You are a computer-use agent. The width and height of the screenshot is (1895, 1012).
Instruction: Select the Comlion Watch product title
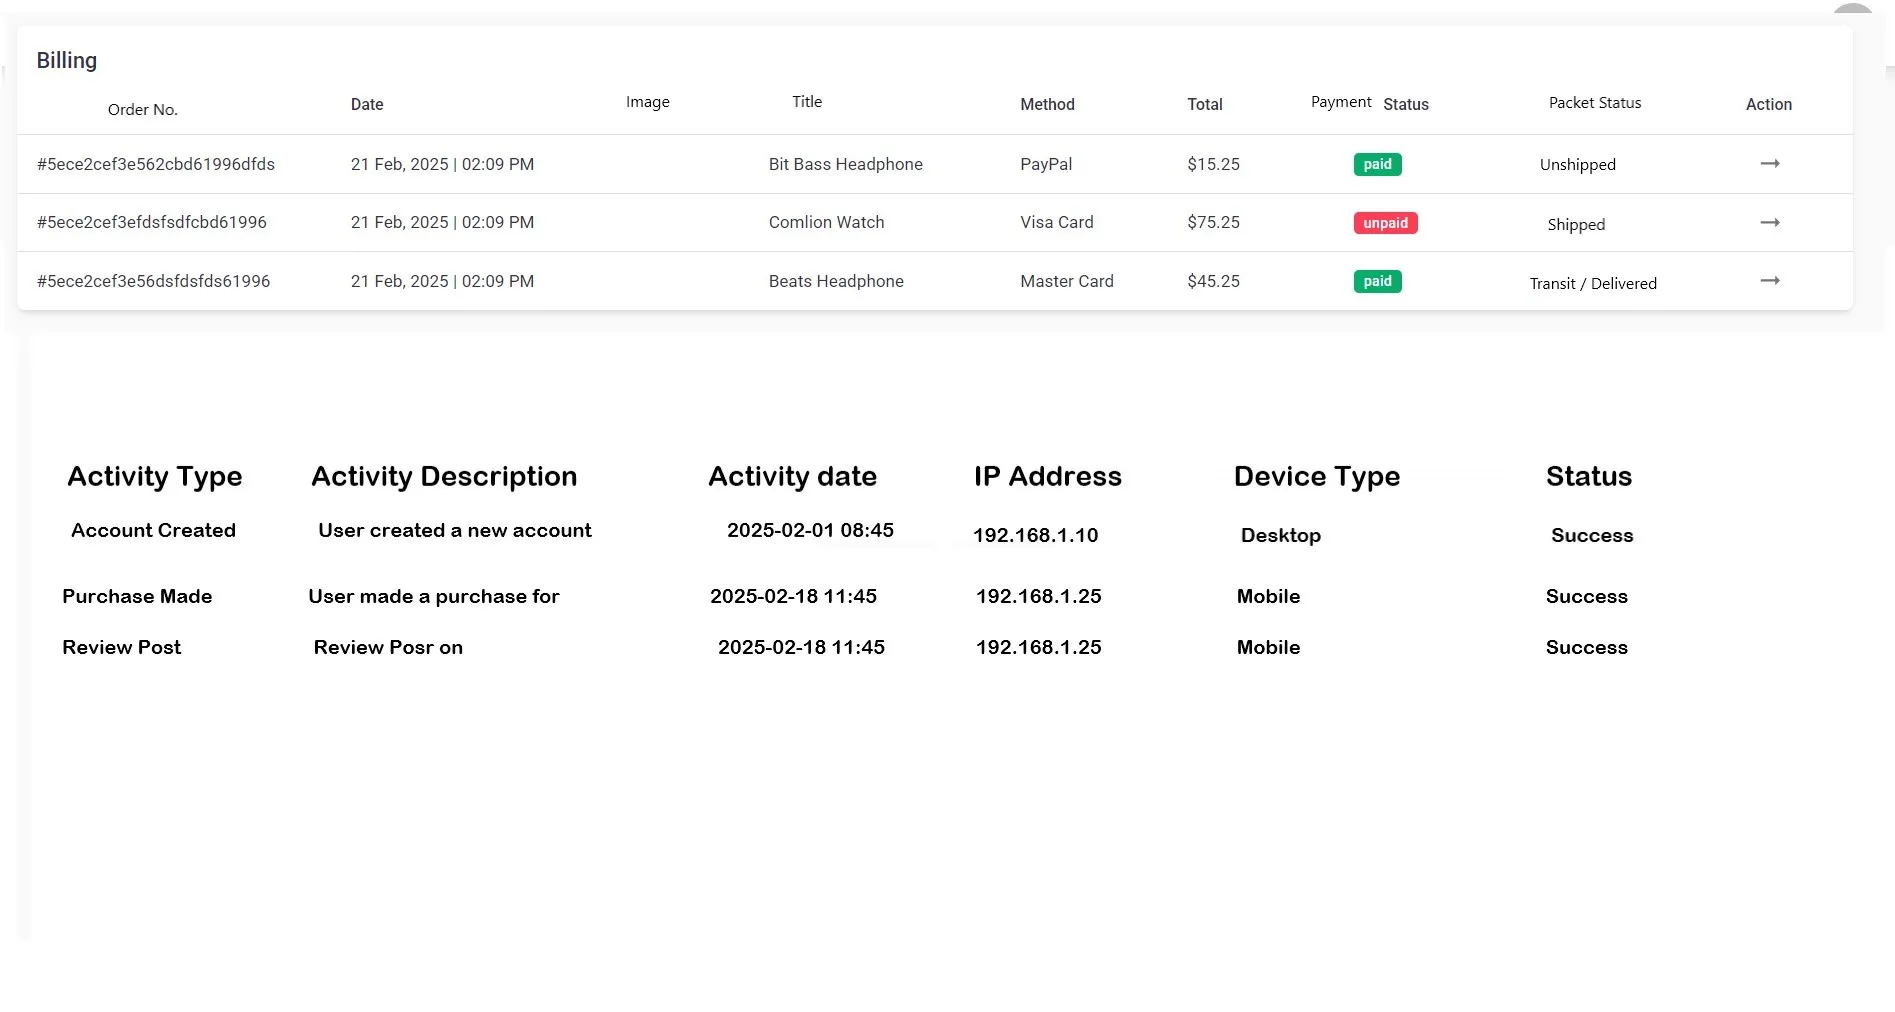coord(826,223)
